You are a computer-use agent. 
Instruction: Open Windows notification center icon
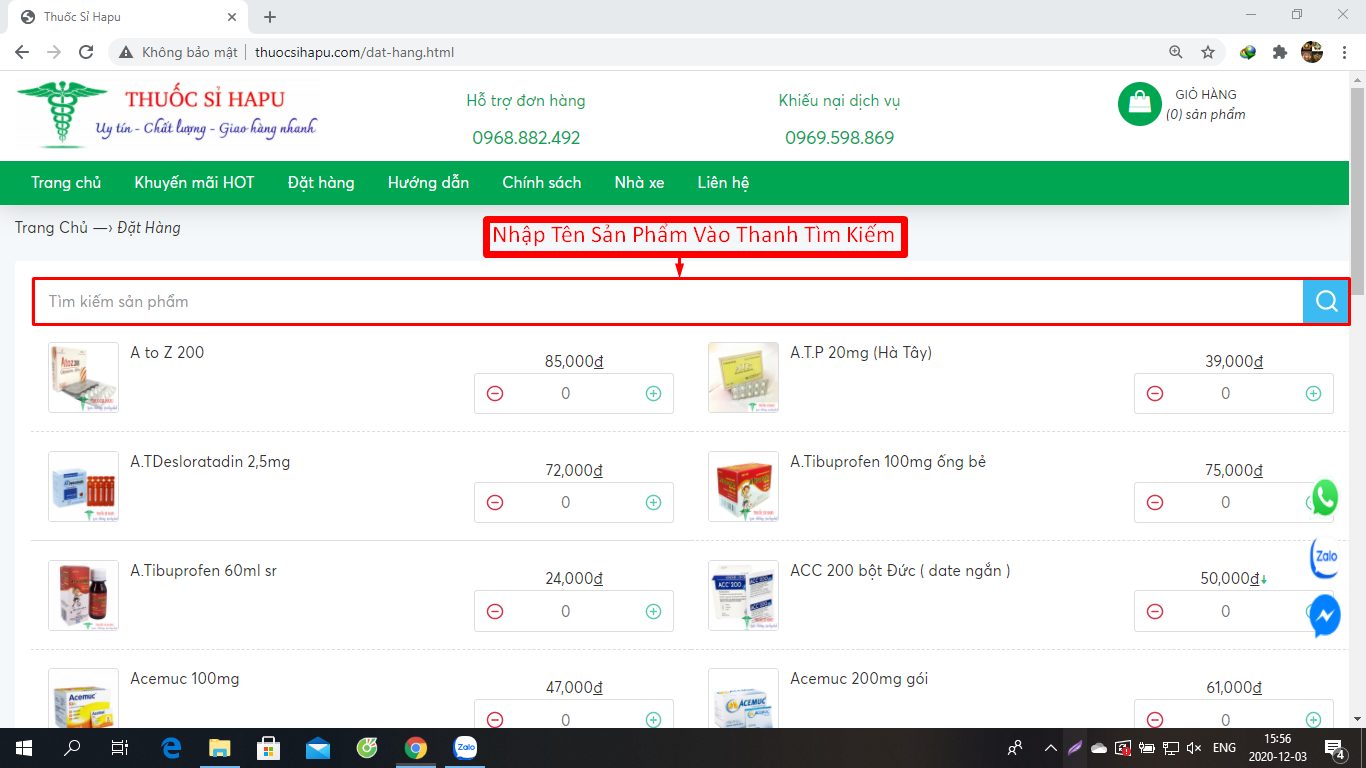[x=1335, y=747]
